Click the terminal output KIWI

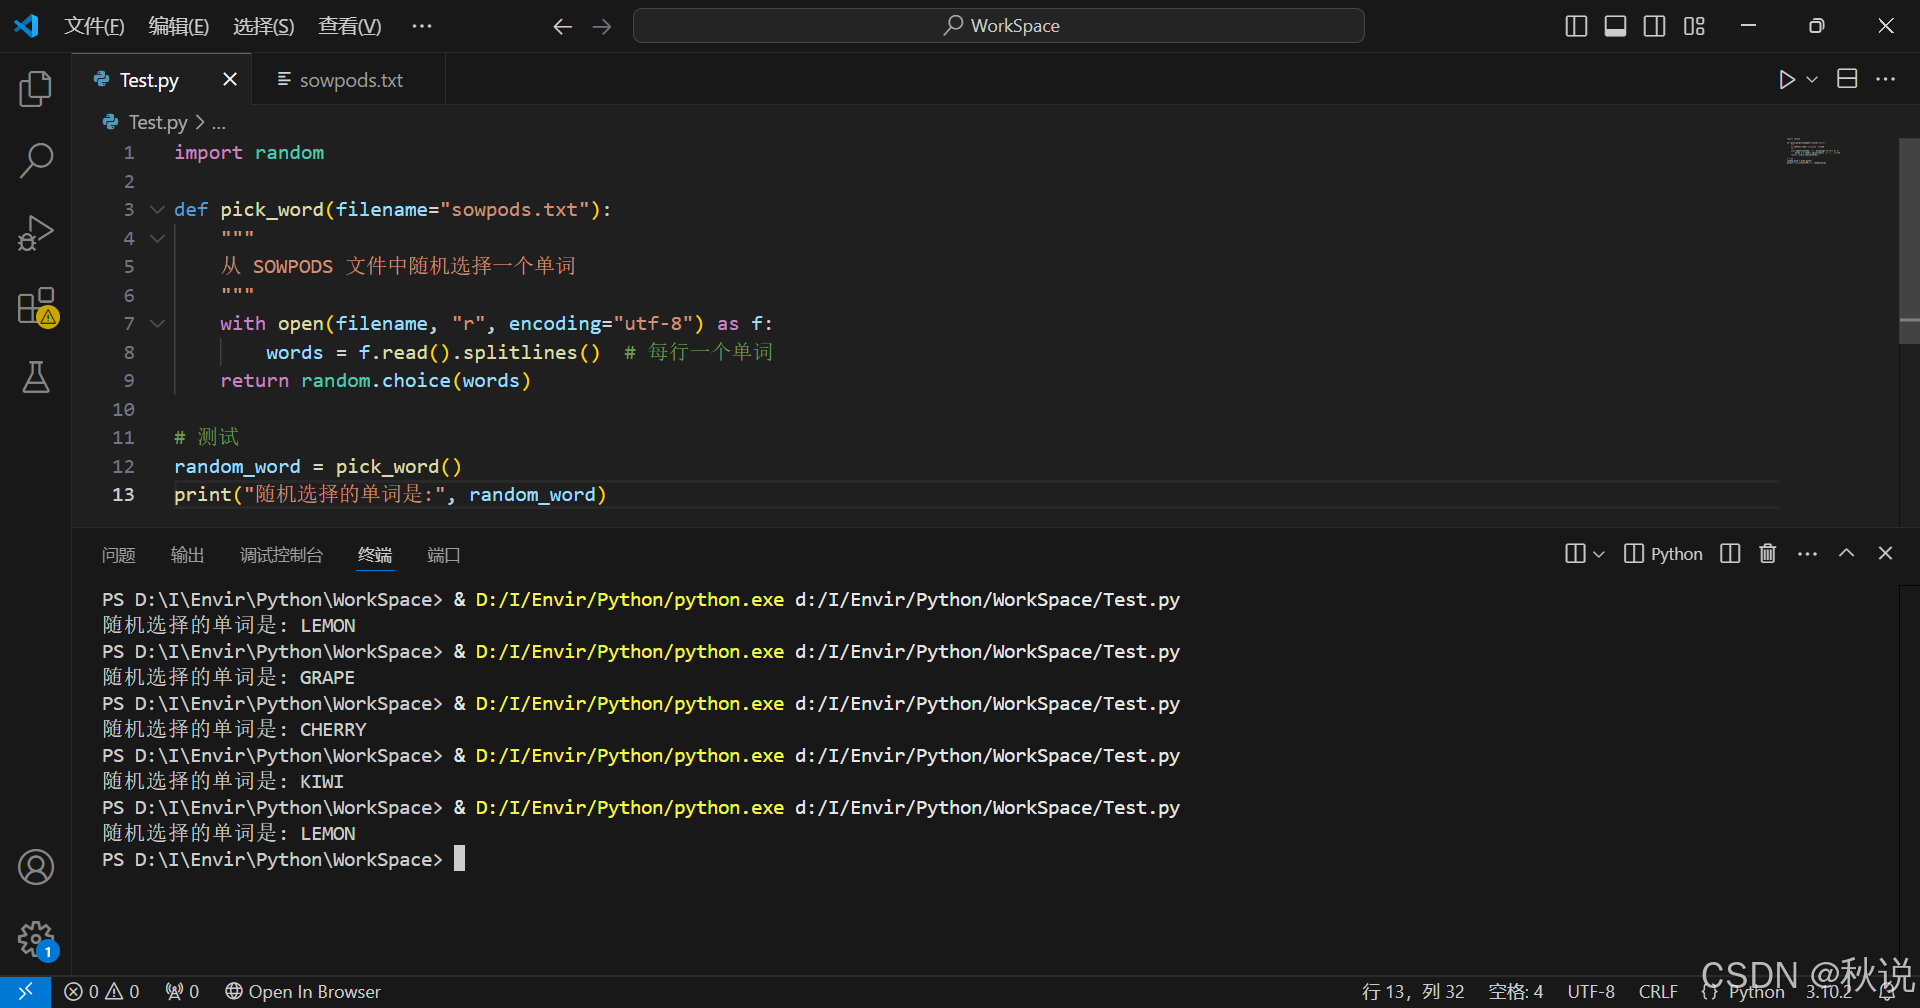tap(322, 782)
